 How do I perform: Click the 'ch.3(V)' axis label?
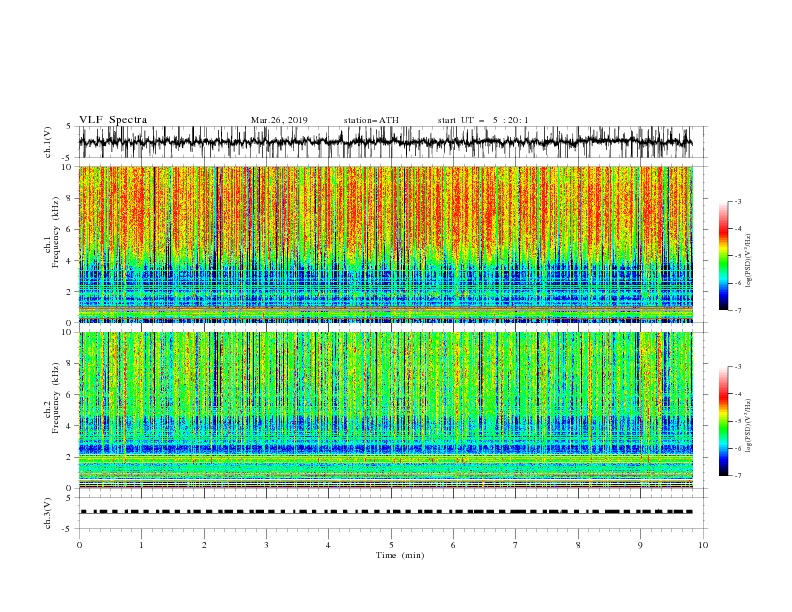click(48, 513)
